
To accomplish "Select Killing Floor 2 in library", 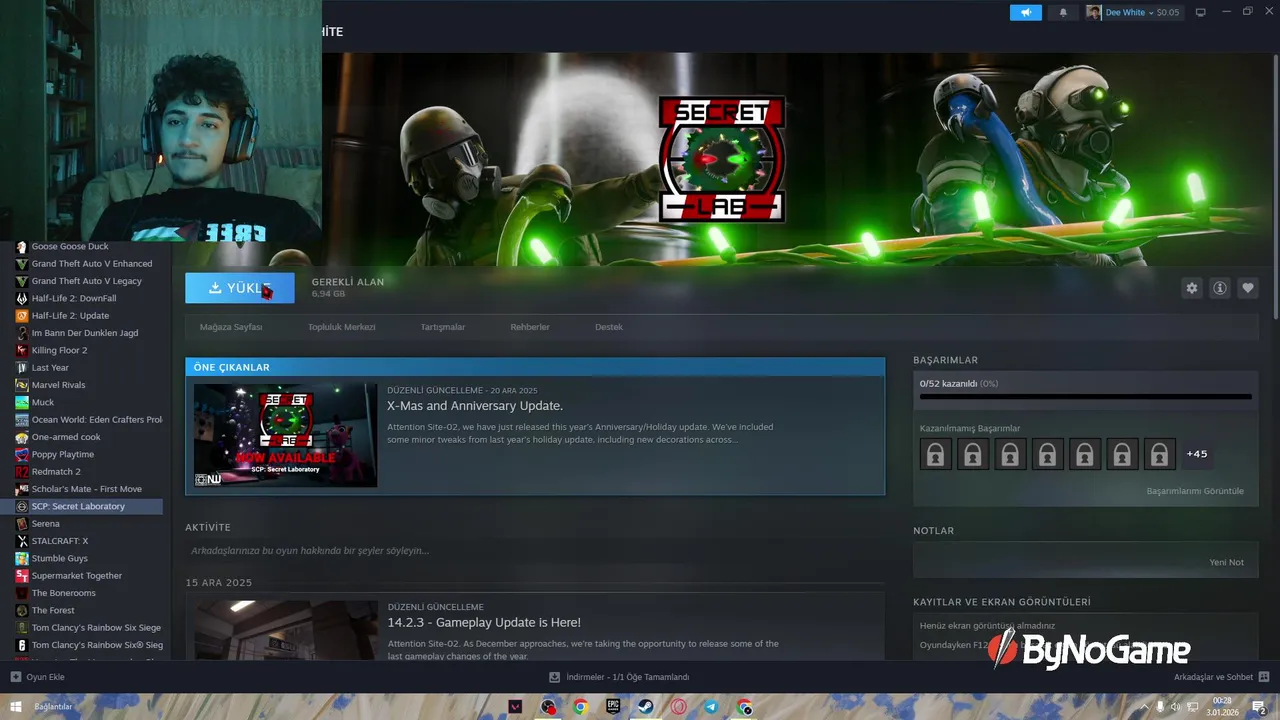I will [59, 350].
